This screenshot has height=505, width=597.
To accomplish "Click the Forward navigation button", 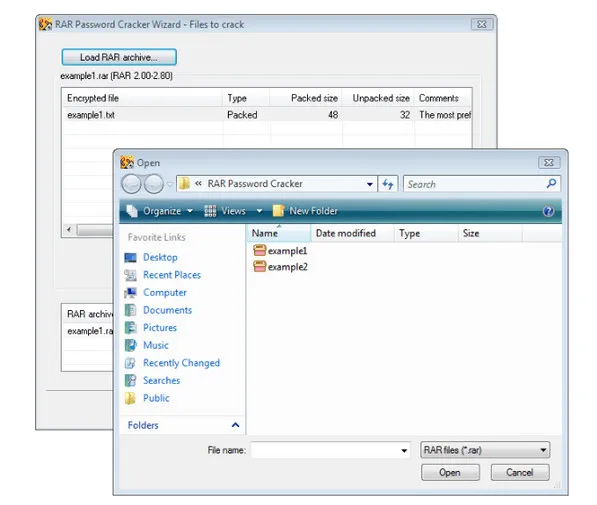I will pyautogui.click(x=154, y=184).
